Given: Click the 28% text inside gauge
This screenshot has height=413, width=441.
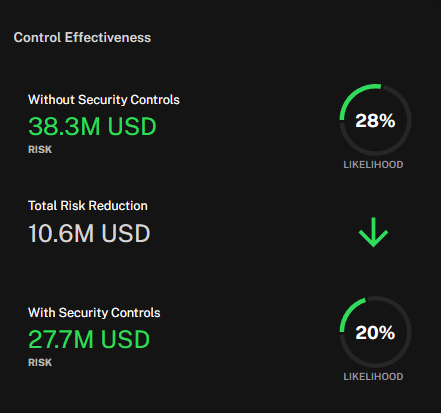Looking at the screenshot, I should pos(375,120).
